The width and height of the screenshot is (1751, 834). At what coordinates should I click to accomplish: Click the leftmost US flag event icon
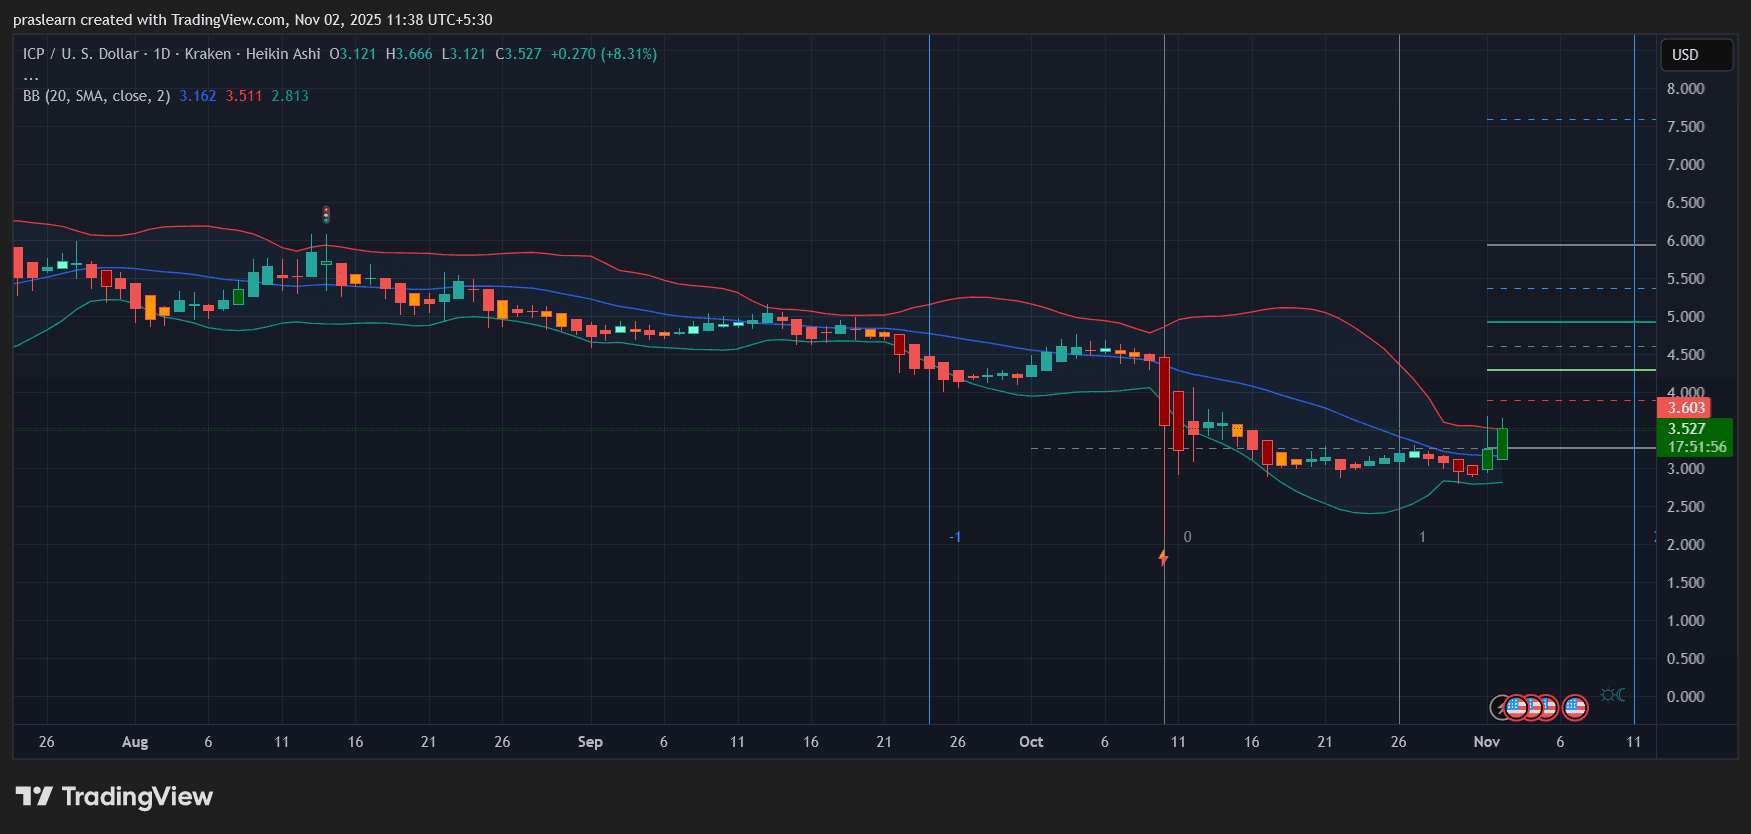pos(1517,708)
